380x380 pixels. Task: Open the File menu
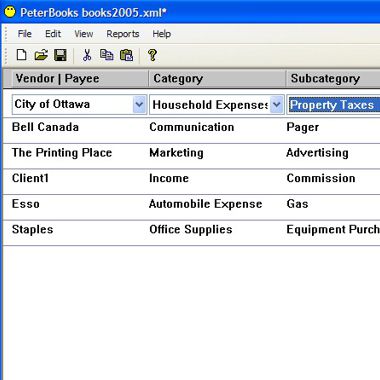25,34
